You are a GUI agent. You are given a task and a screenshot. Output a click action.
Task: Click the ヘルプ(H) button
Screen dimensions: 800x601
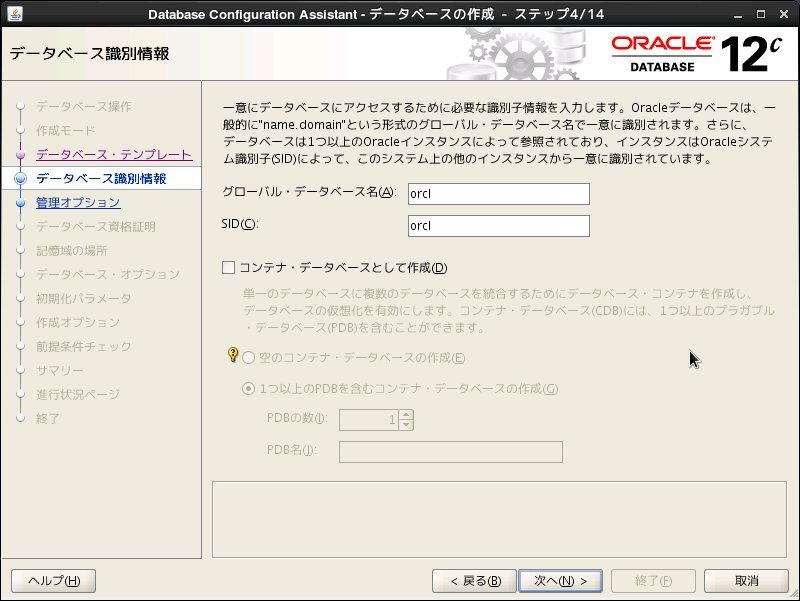54,581
